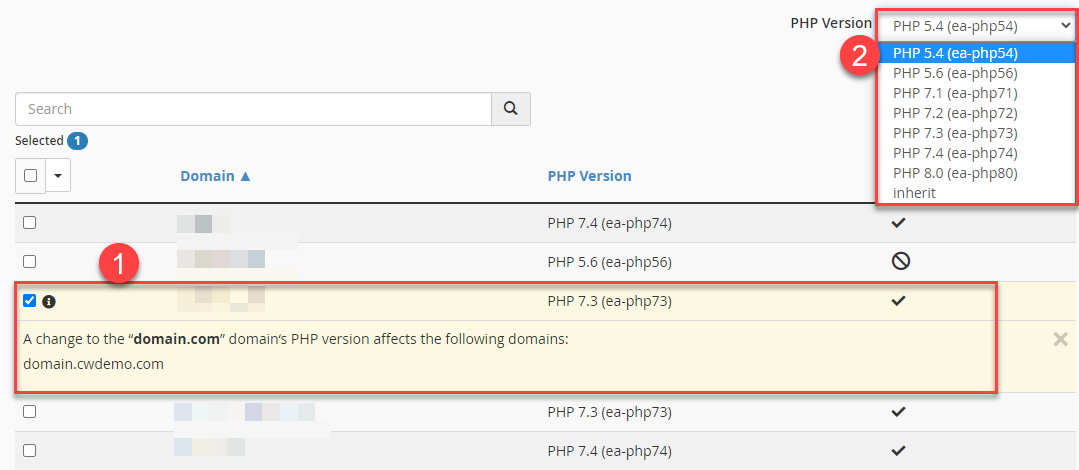The image size is (1079, 470).
Task: Open the bulk selection dropdown arrow
Action: pyautogui.click(x=57, y=176)
